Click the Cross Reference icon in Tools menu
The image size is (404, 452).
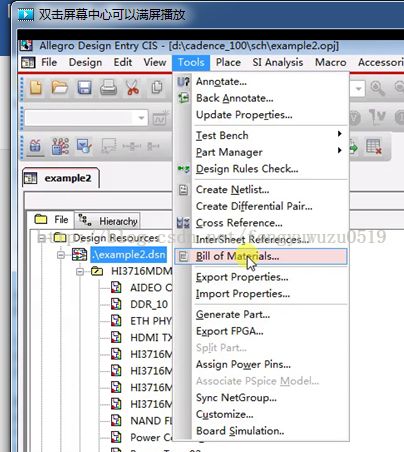point(183,223)
